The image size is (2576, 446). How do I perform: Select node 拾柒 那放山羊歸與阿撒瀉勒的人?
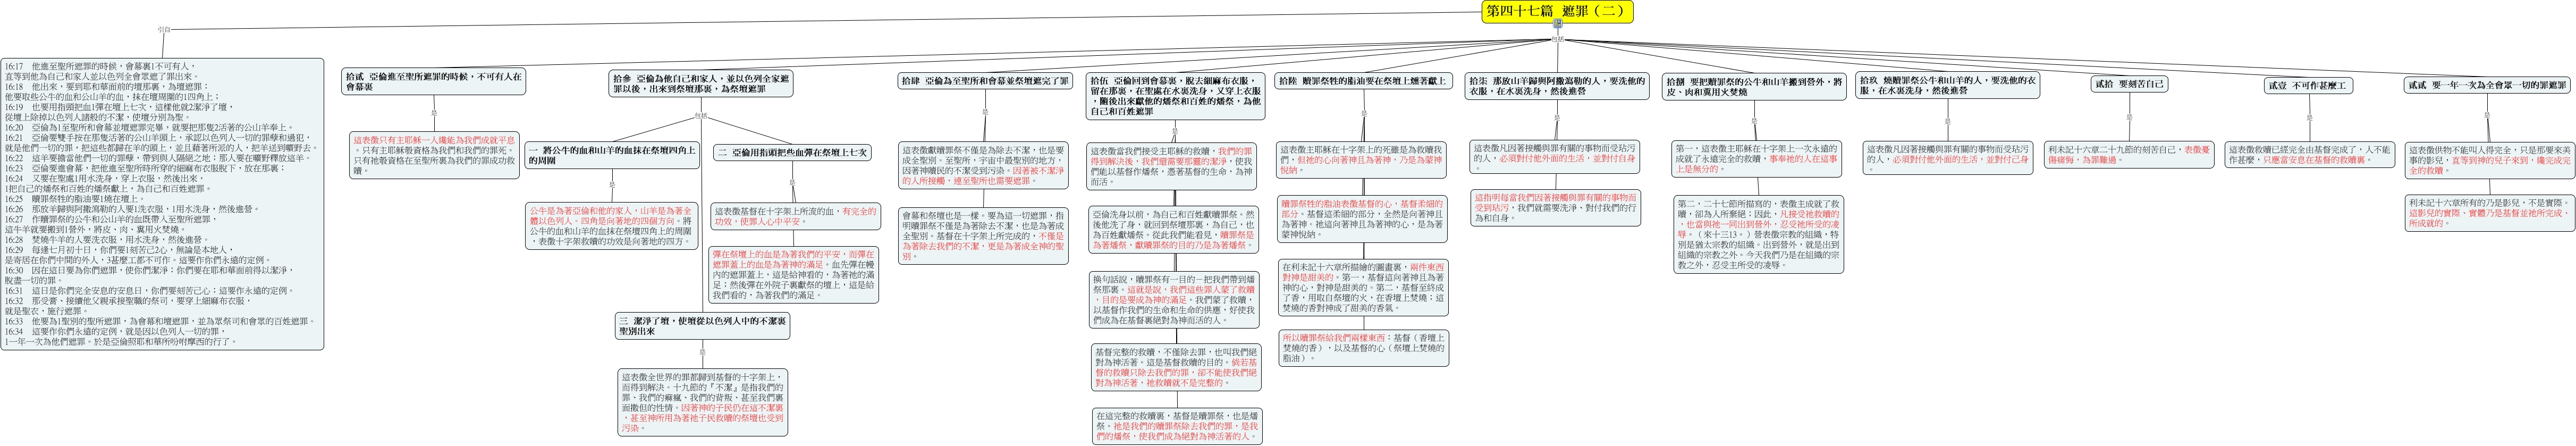coord(1556,87)
